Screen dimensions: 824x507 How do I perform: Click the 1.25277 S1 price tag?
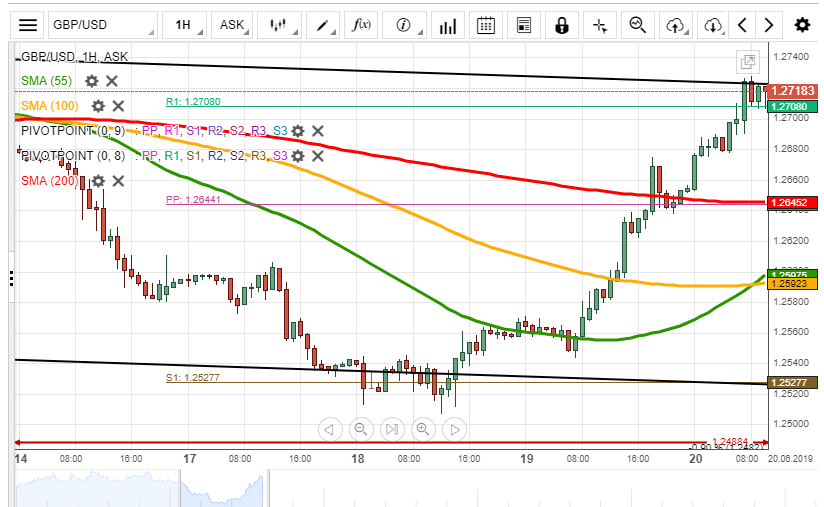[792, 382]
